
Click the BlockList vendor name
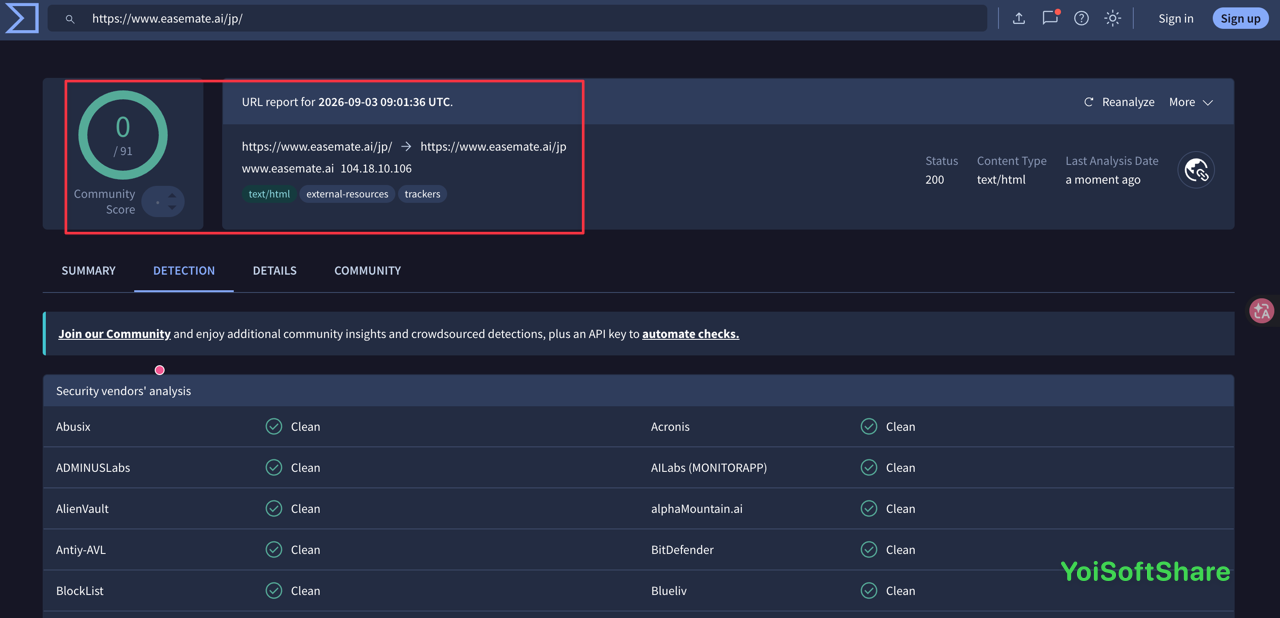(80, 590)
